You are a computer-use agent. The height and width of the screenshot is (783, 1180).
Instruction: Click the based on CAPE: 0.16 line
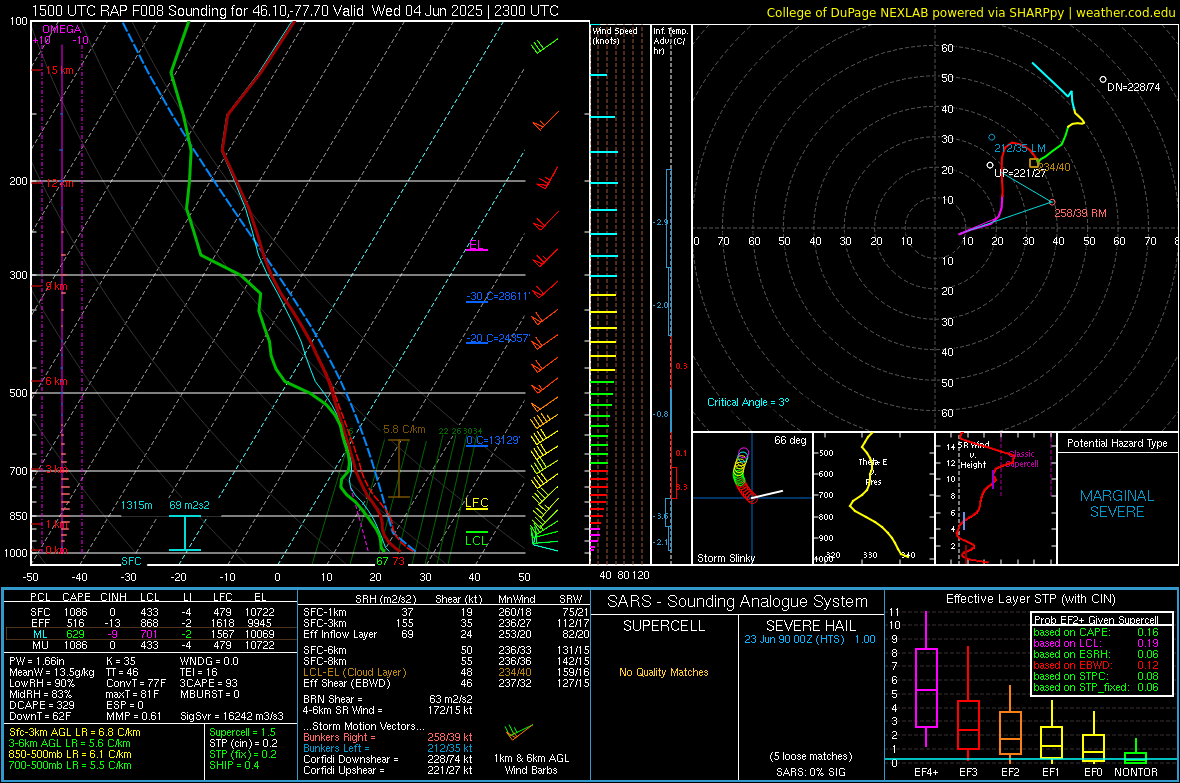tap(1096, 632)
